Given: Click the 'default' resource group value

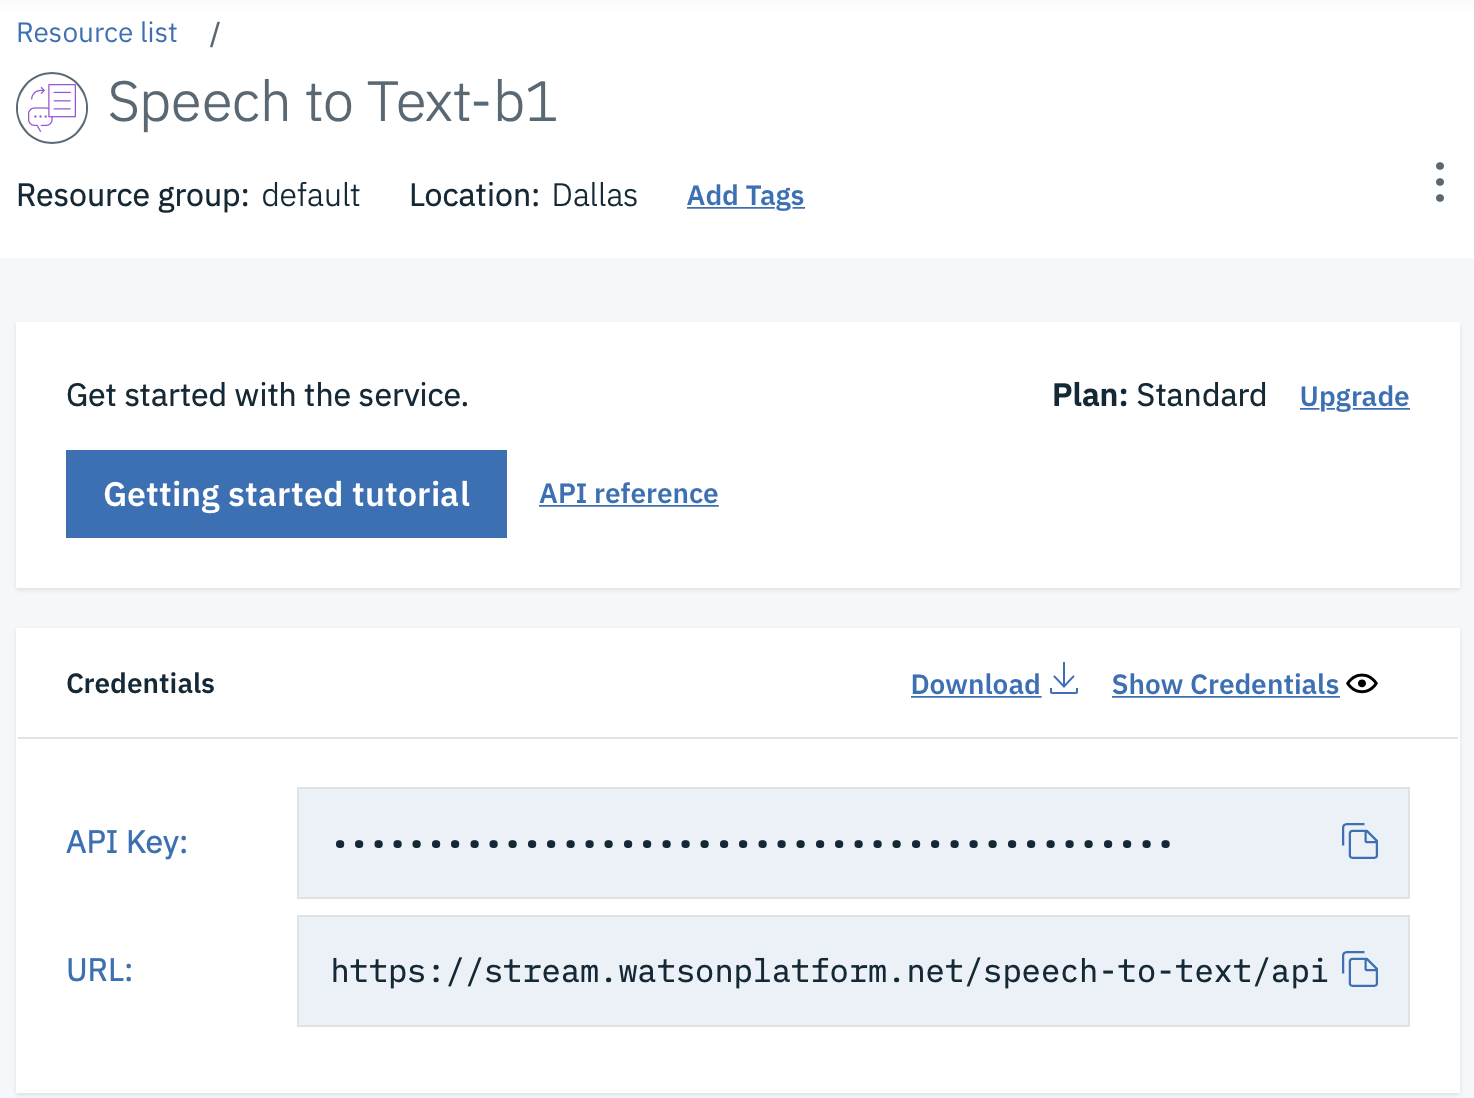Looking at the screenshot, I should click(x=311, y=195).
